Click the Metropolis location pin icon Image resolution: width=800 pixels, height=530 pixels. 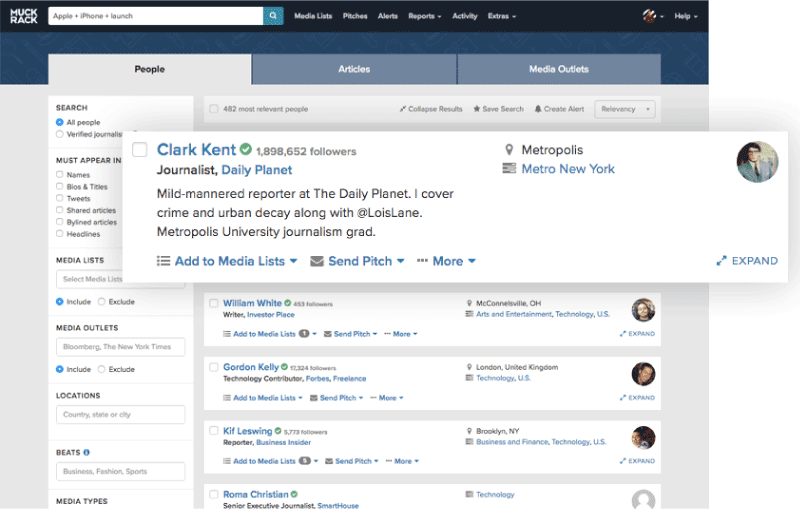tap(509, 149)
